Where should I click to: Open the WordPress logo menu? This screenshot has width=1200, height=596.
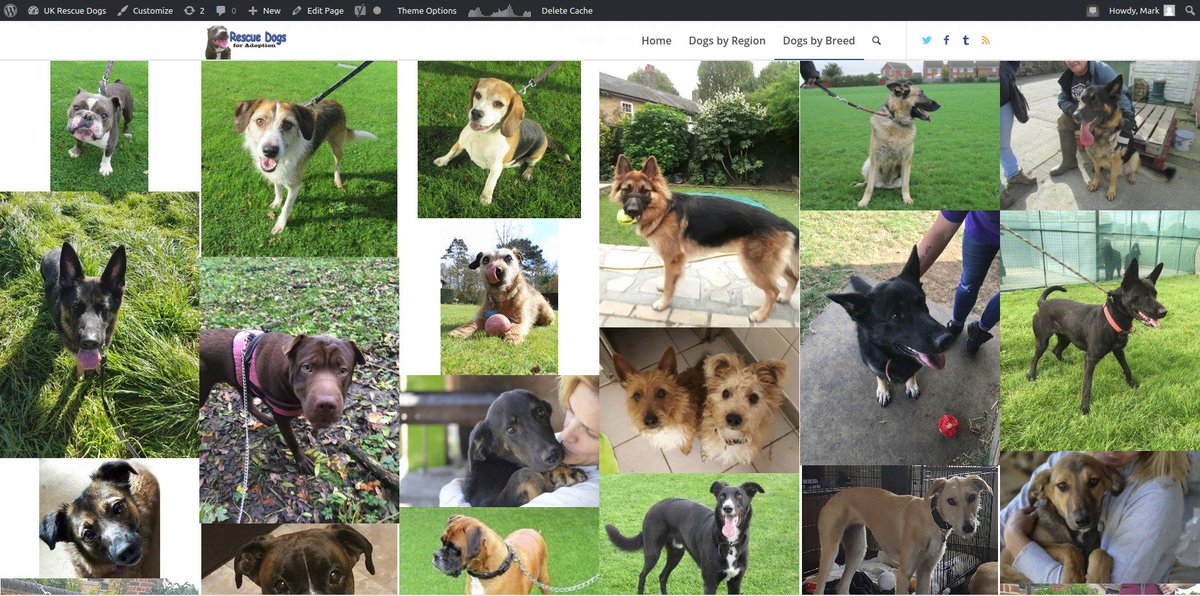(x=12, y=10)
